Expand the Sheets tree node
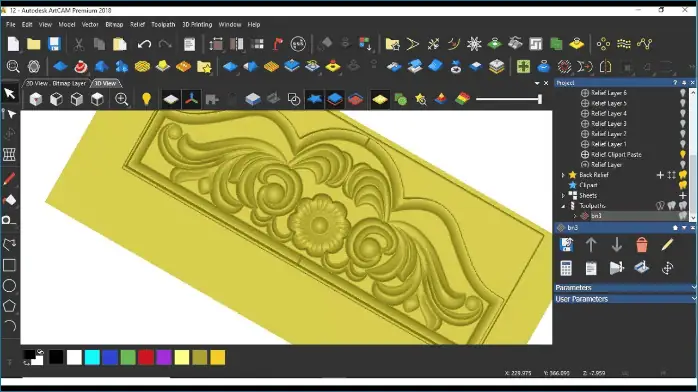Viewport: 698px width, 392px height. tap(563, 195)
